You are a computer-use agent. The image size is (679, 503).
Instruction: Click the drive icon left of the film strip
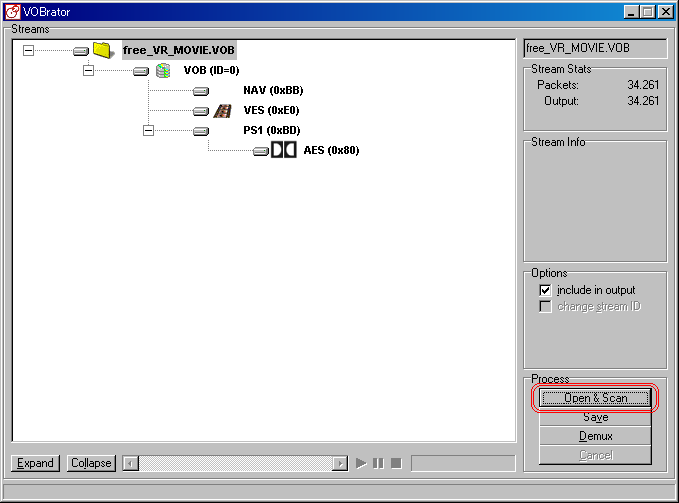[x=200, y=111]
